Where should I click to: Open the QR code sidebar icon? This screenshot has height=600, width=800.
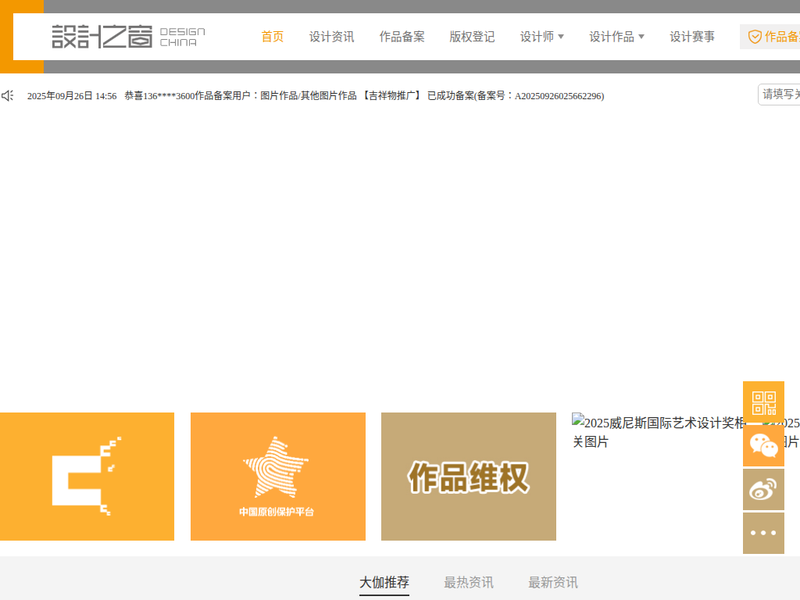click(x=763, y=403)
